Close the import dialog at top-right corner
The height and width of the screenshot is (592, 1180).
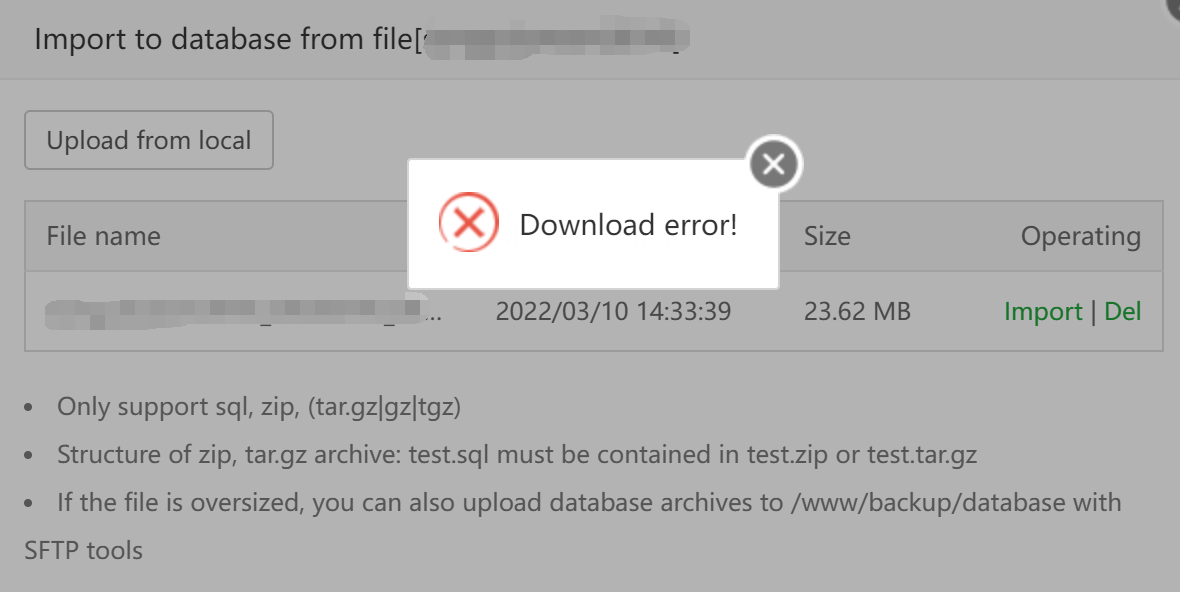pos(1174,5)
